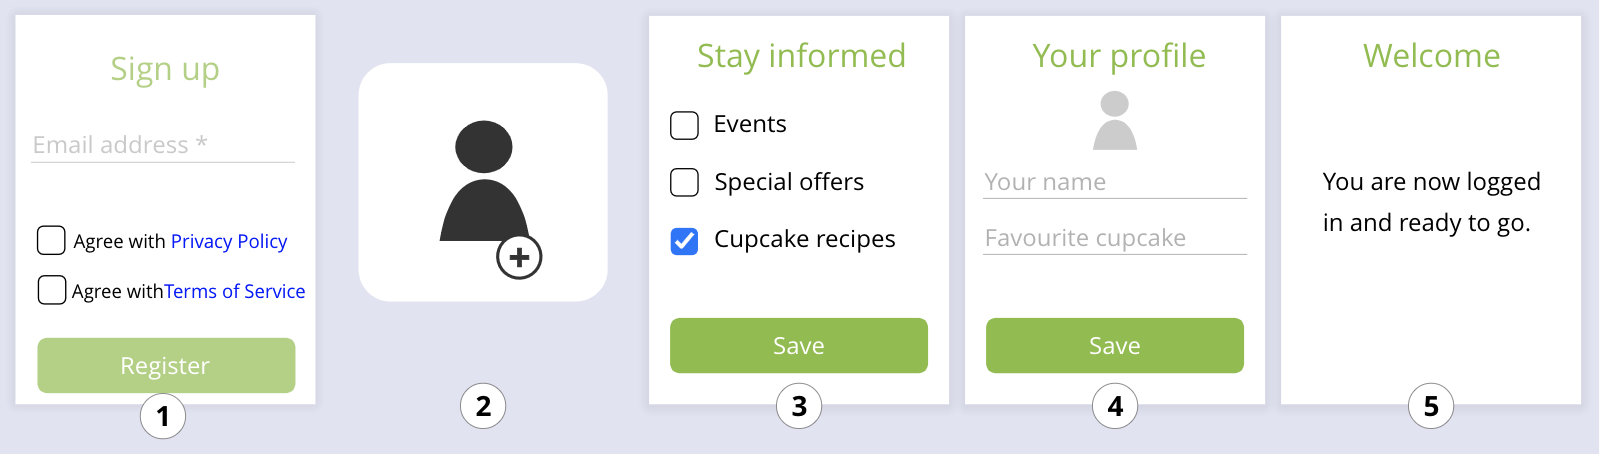Focus the Email address field

(163, 145)
